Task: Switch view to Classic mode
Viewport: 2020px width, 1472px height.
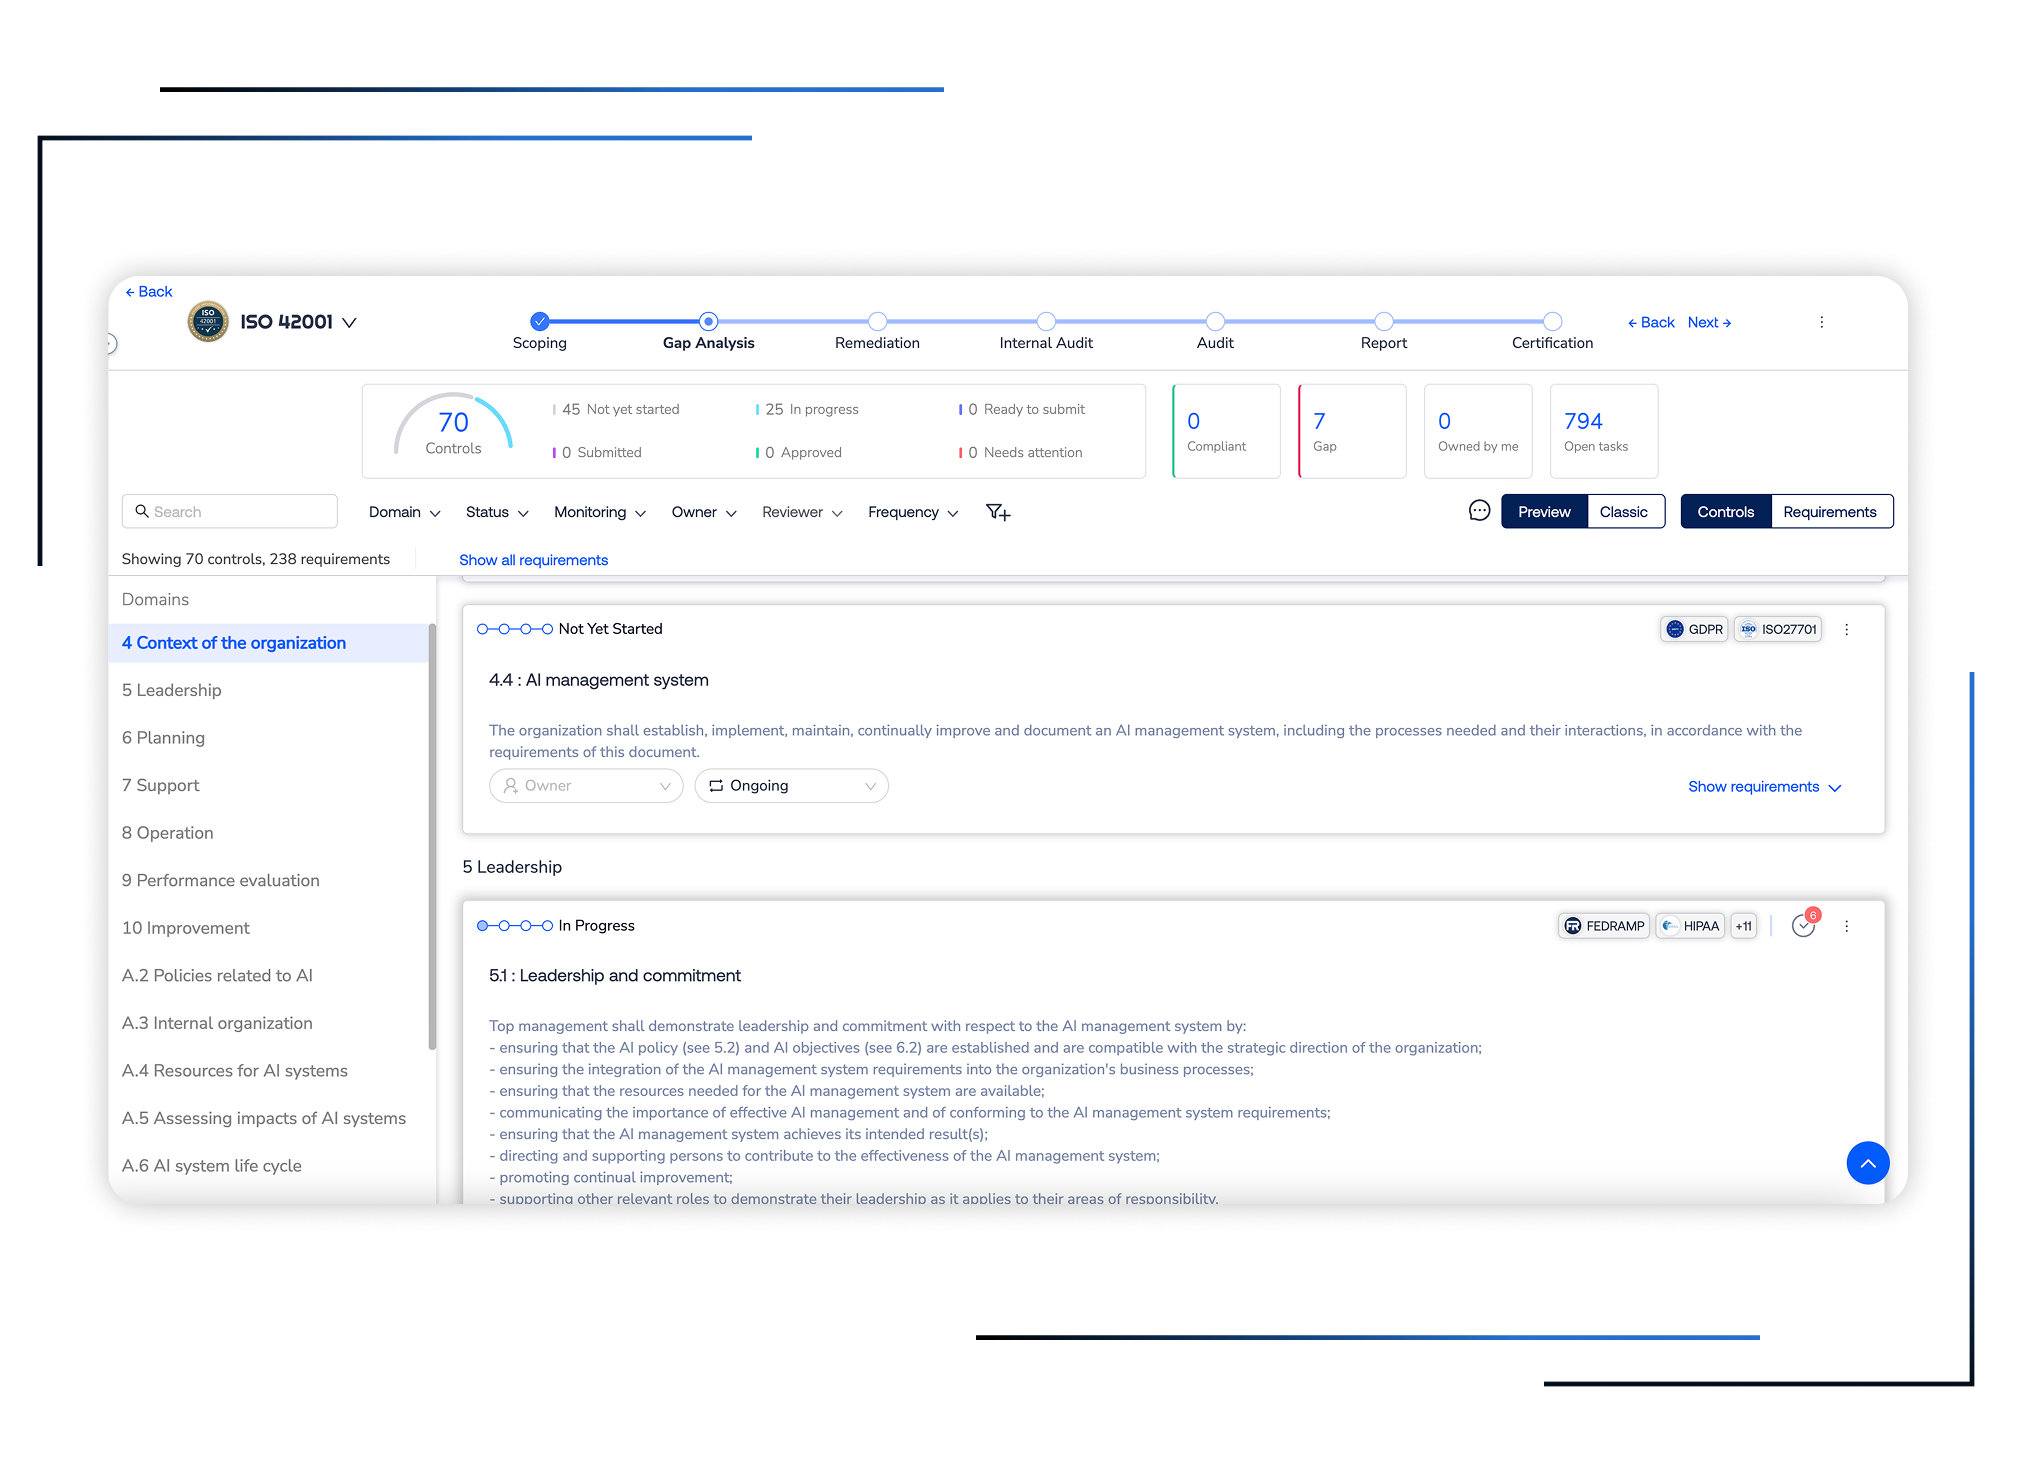Action: 1623,512
